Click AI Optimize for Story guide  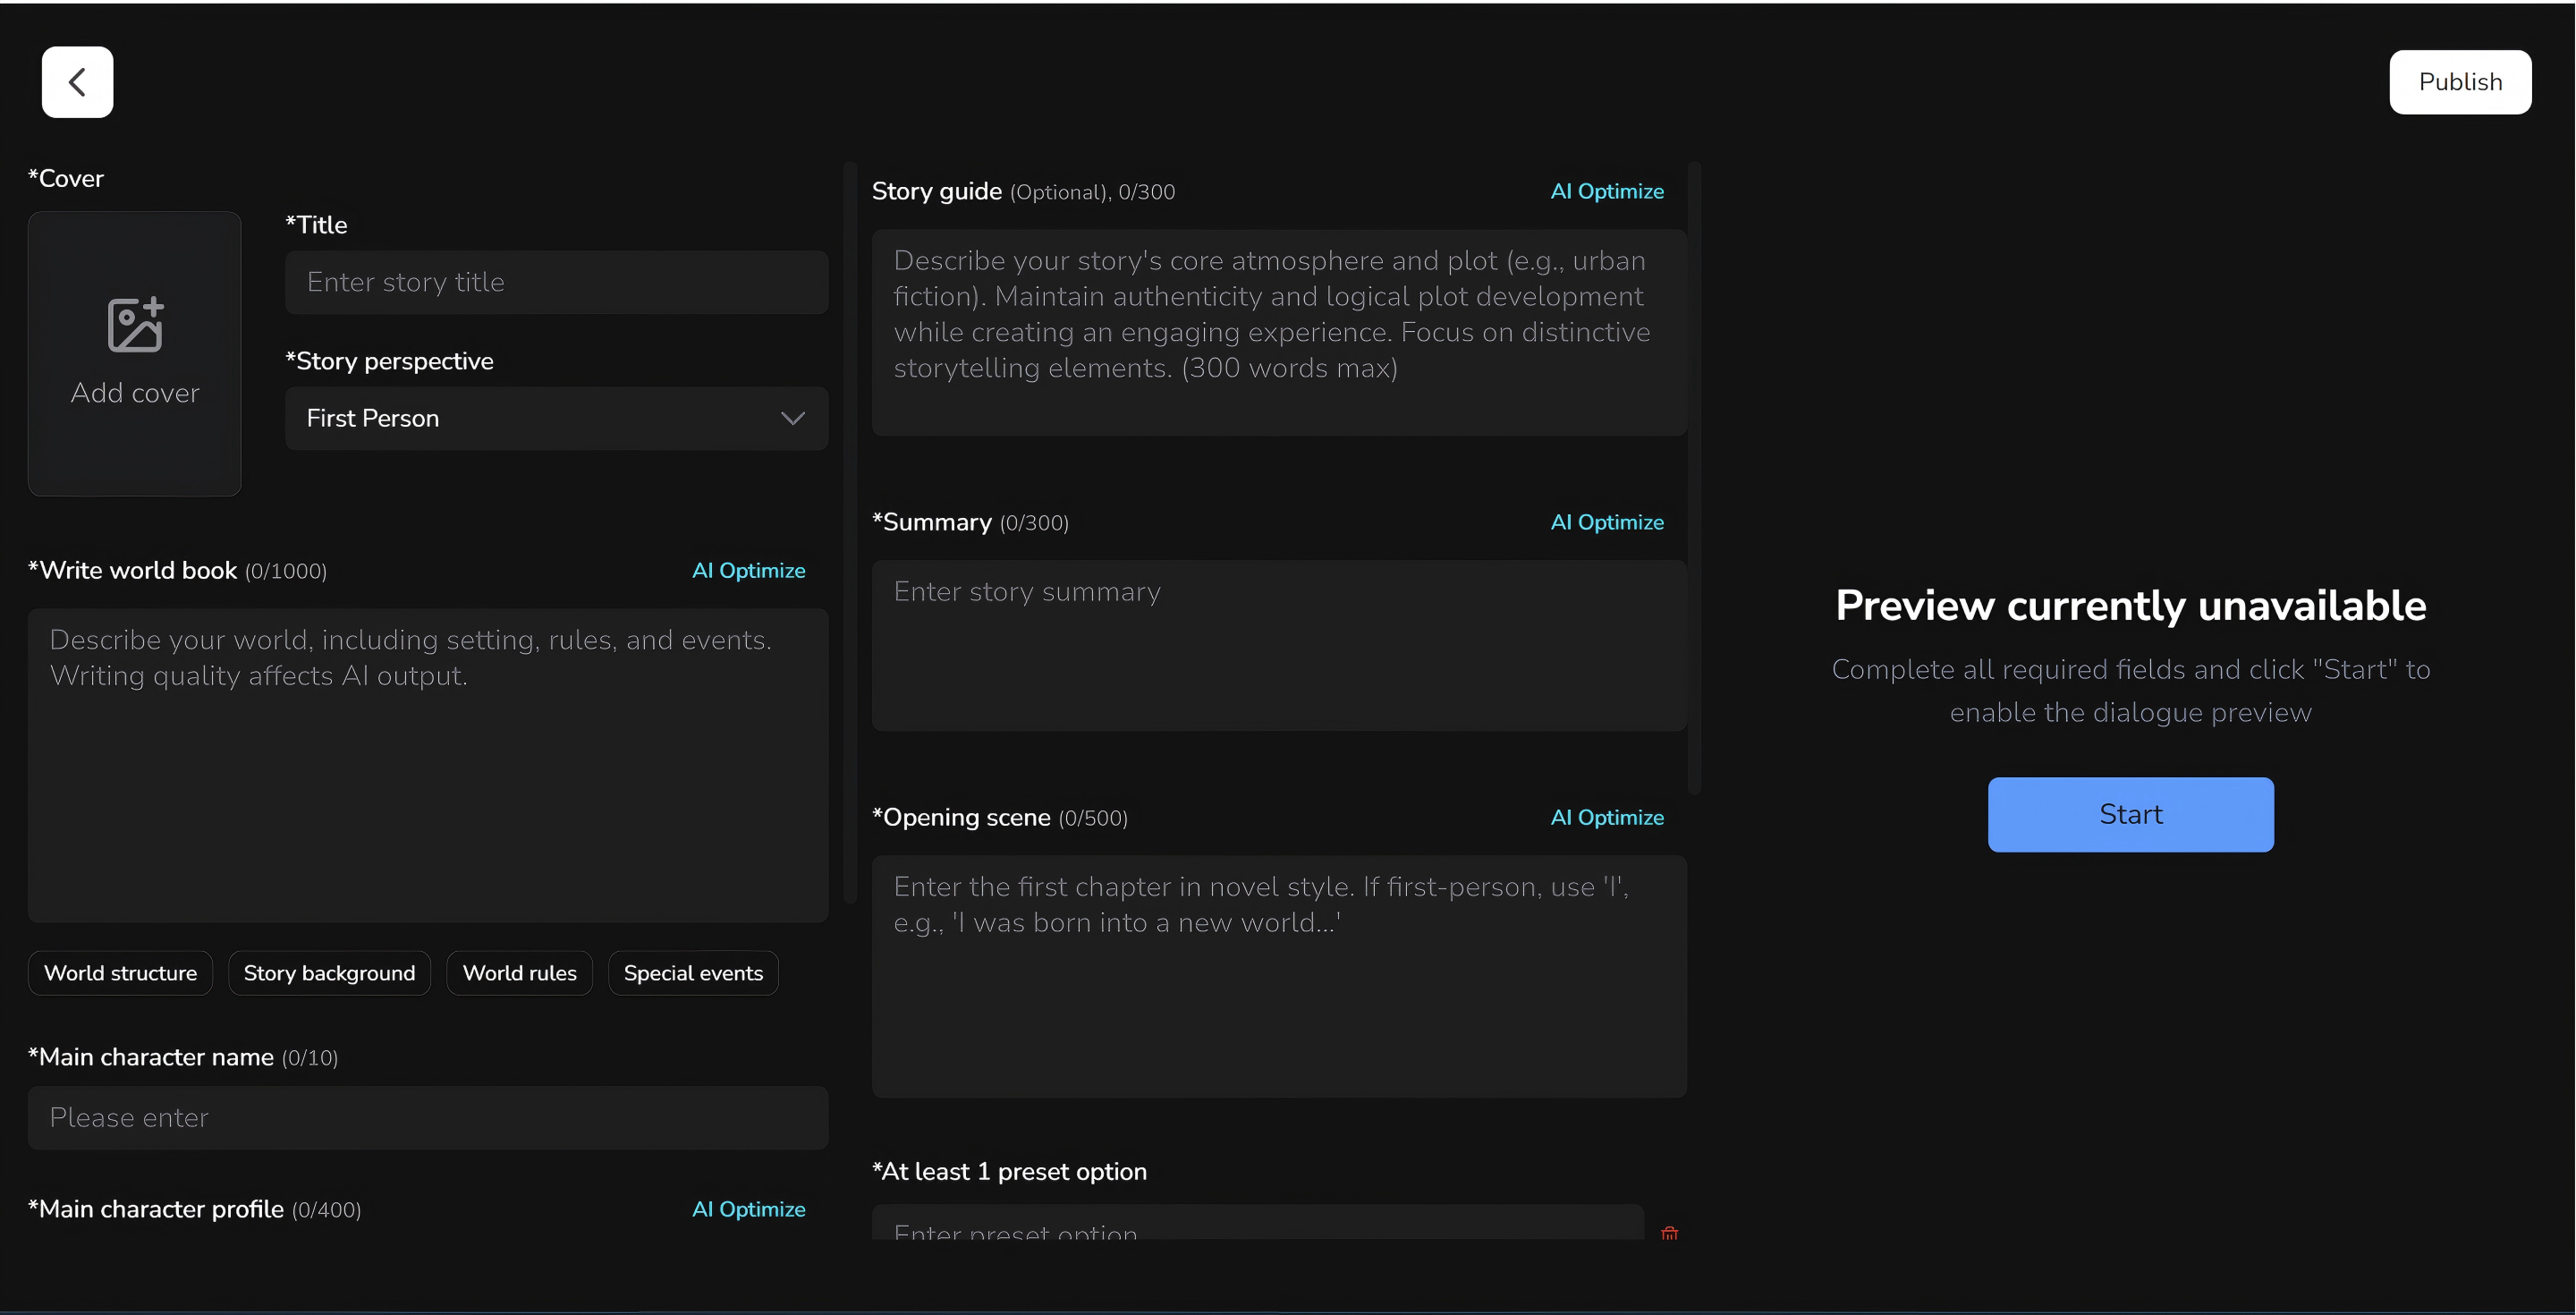click(x=1606, y=191)
